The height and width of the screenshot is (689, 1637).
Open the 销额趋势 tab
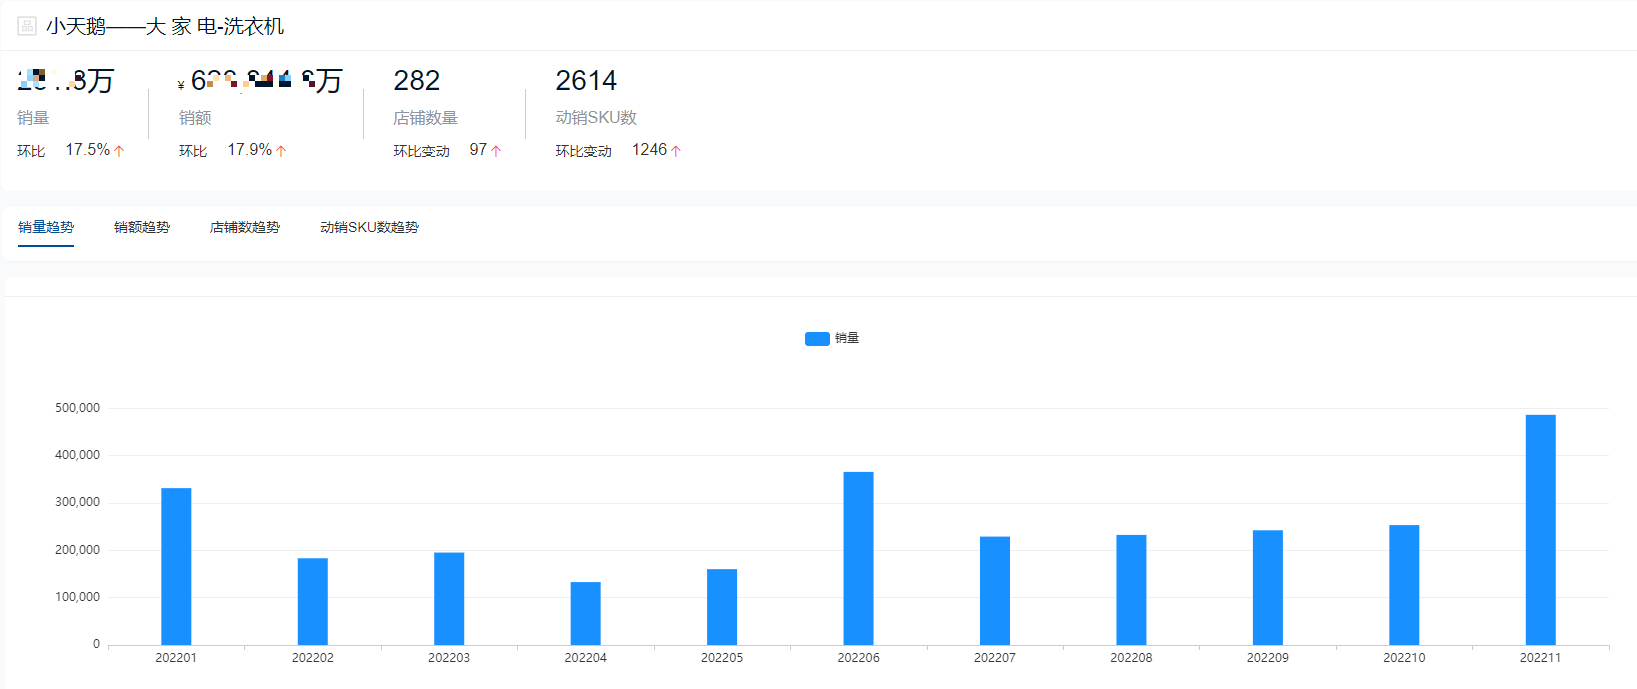[142, 227]
